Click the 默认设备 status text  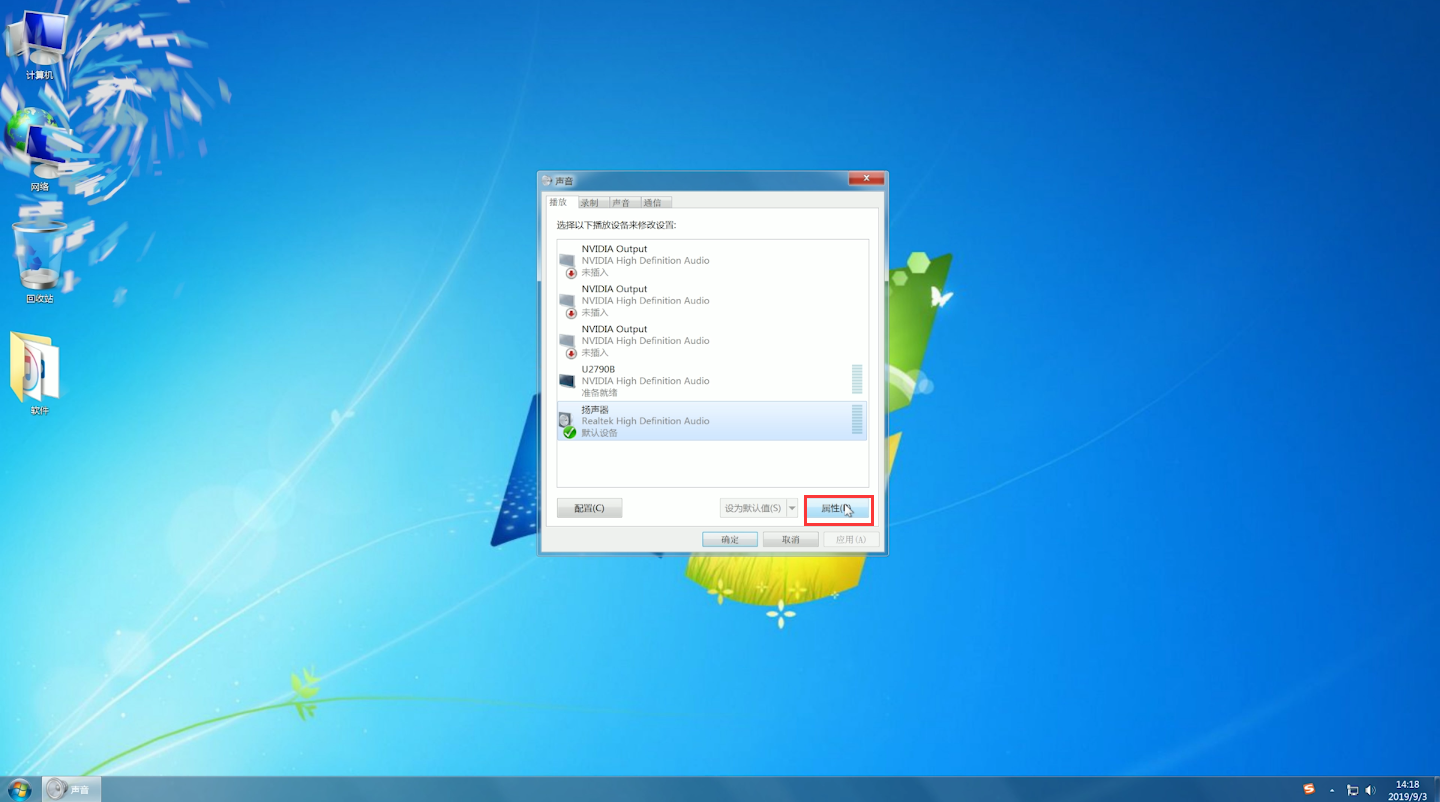(599, 433)
